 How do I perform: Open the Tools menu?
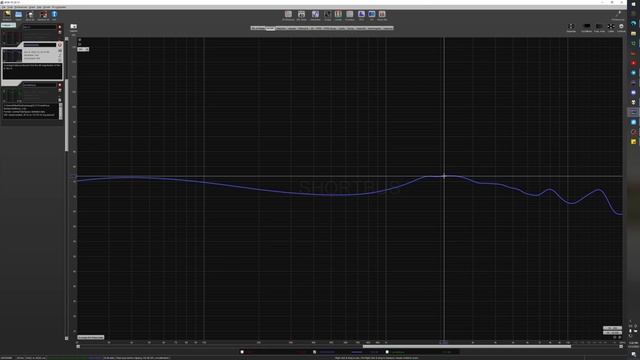click(10, 7)
